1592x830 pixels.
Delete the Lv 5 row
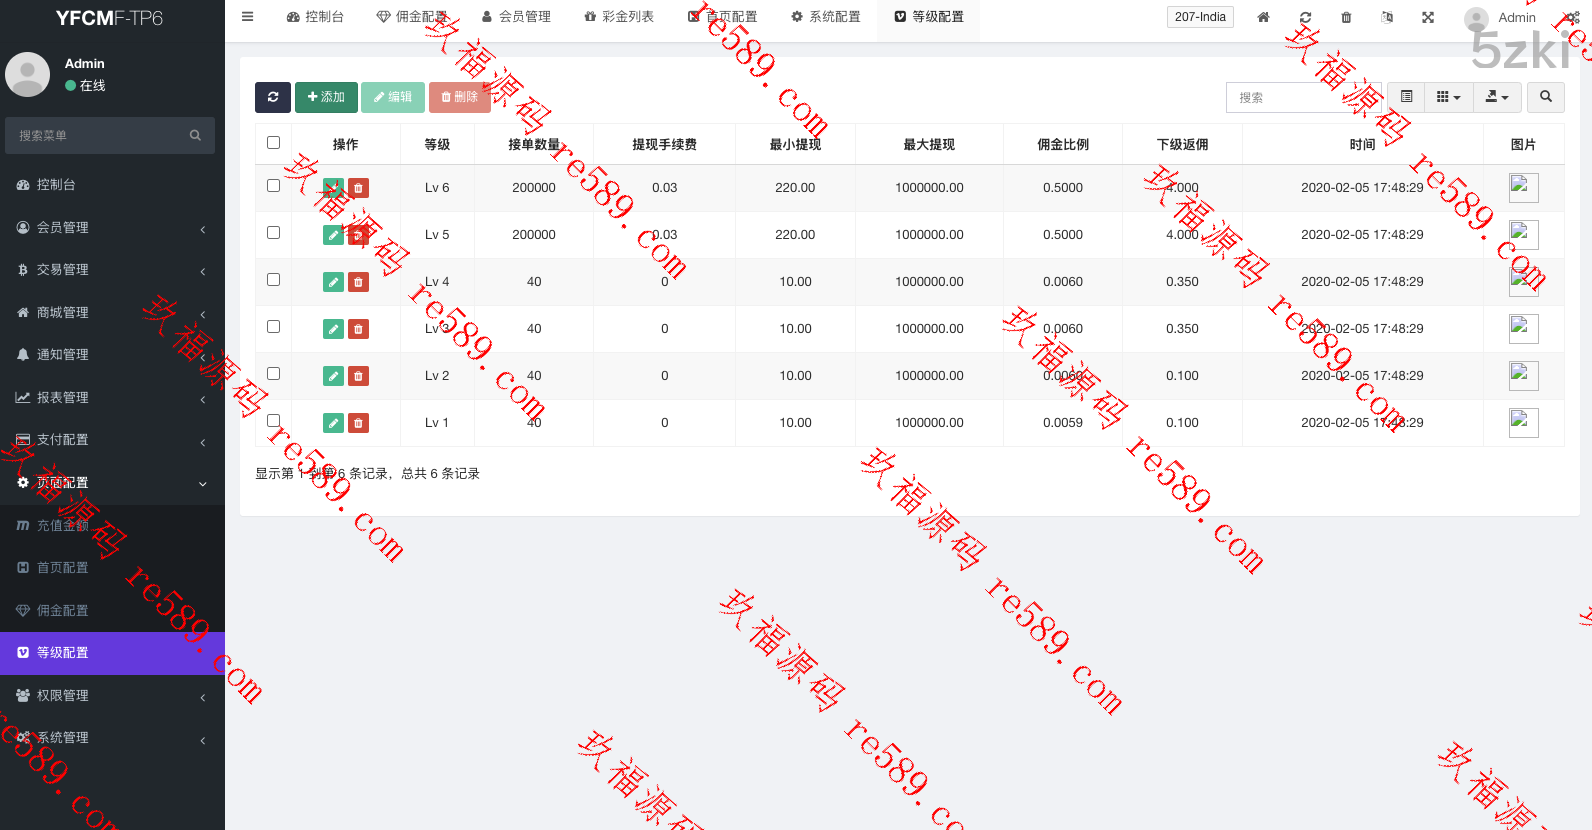point(358,235)
